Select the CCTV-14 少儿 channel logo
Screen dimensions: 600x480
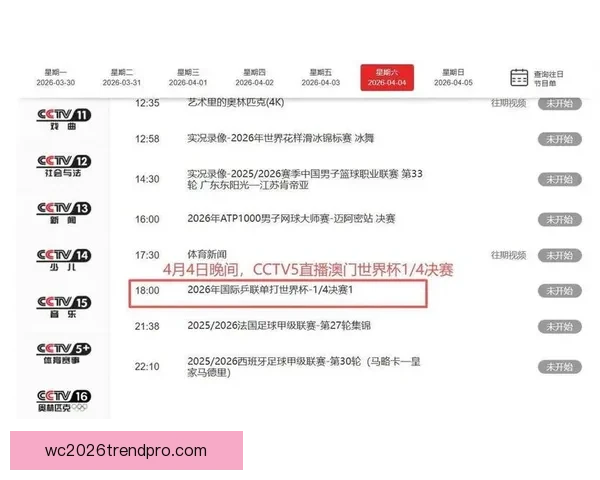coord(64,260)
